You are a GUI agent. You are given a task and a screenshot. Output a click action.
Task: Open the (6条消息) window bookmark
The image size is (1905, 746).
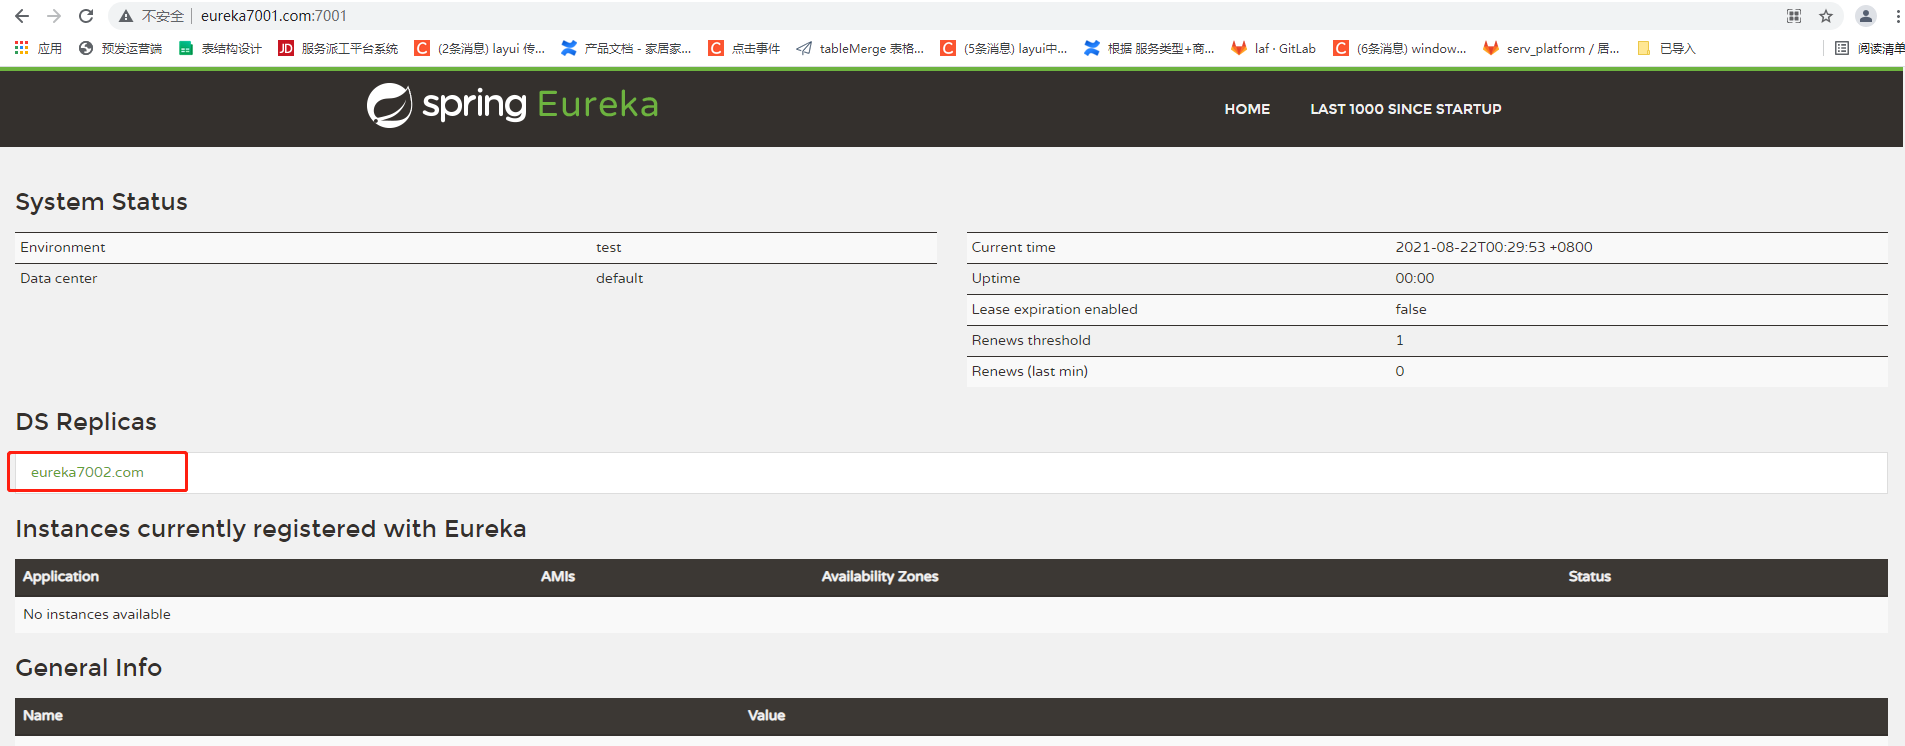[1400, 48]
